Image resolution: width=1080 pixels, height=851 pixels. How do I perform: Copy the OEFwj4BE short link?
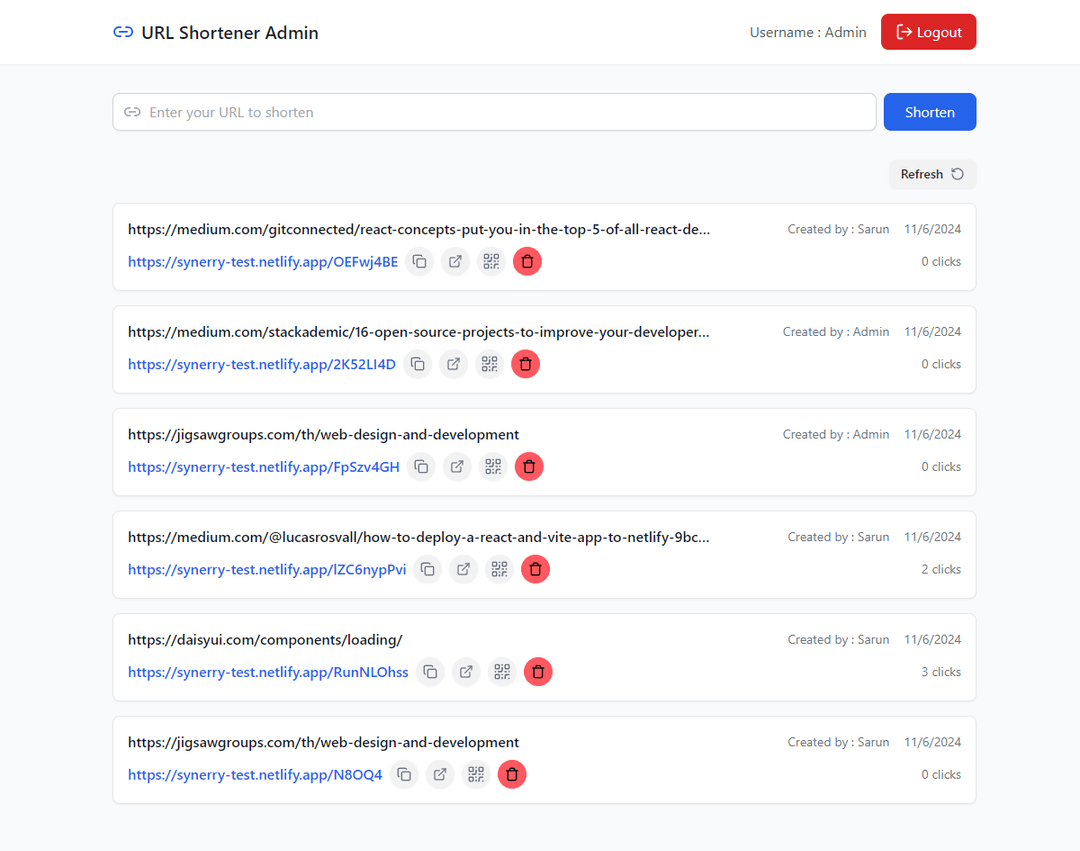click(420, 262)
